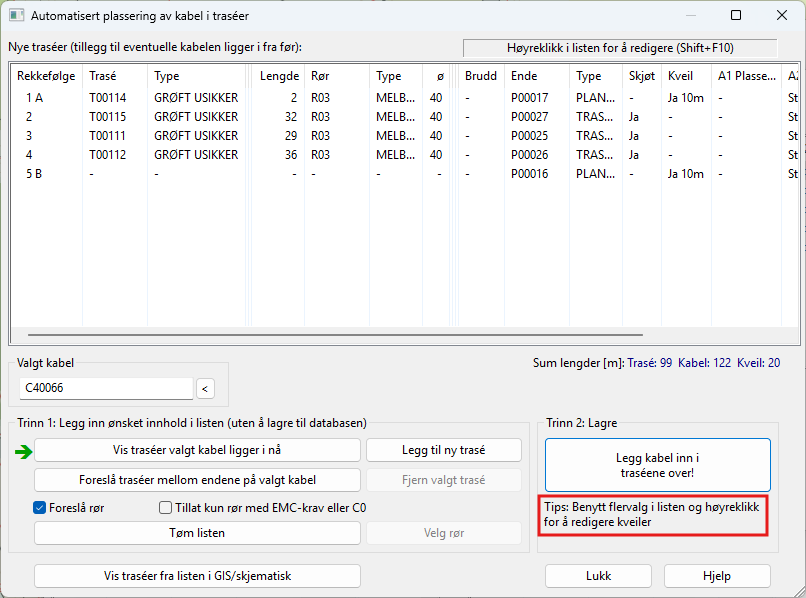The height and width of the screenshot is (598, 806).
Task: Click length value 32 in the list
Action: [x=291, y=117]
